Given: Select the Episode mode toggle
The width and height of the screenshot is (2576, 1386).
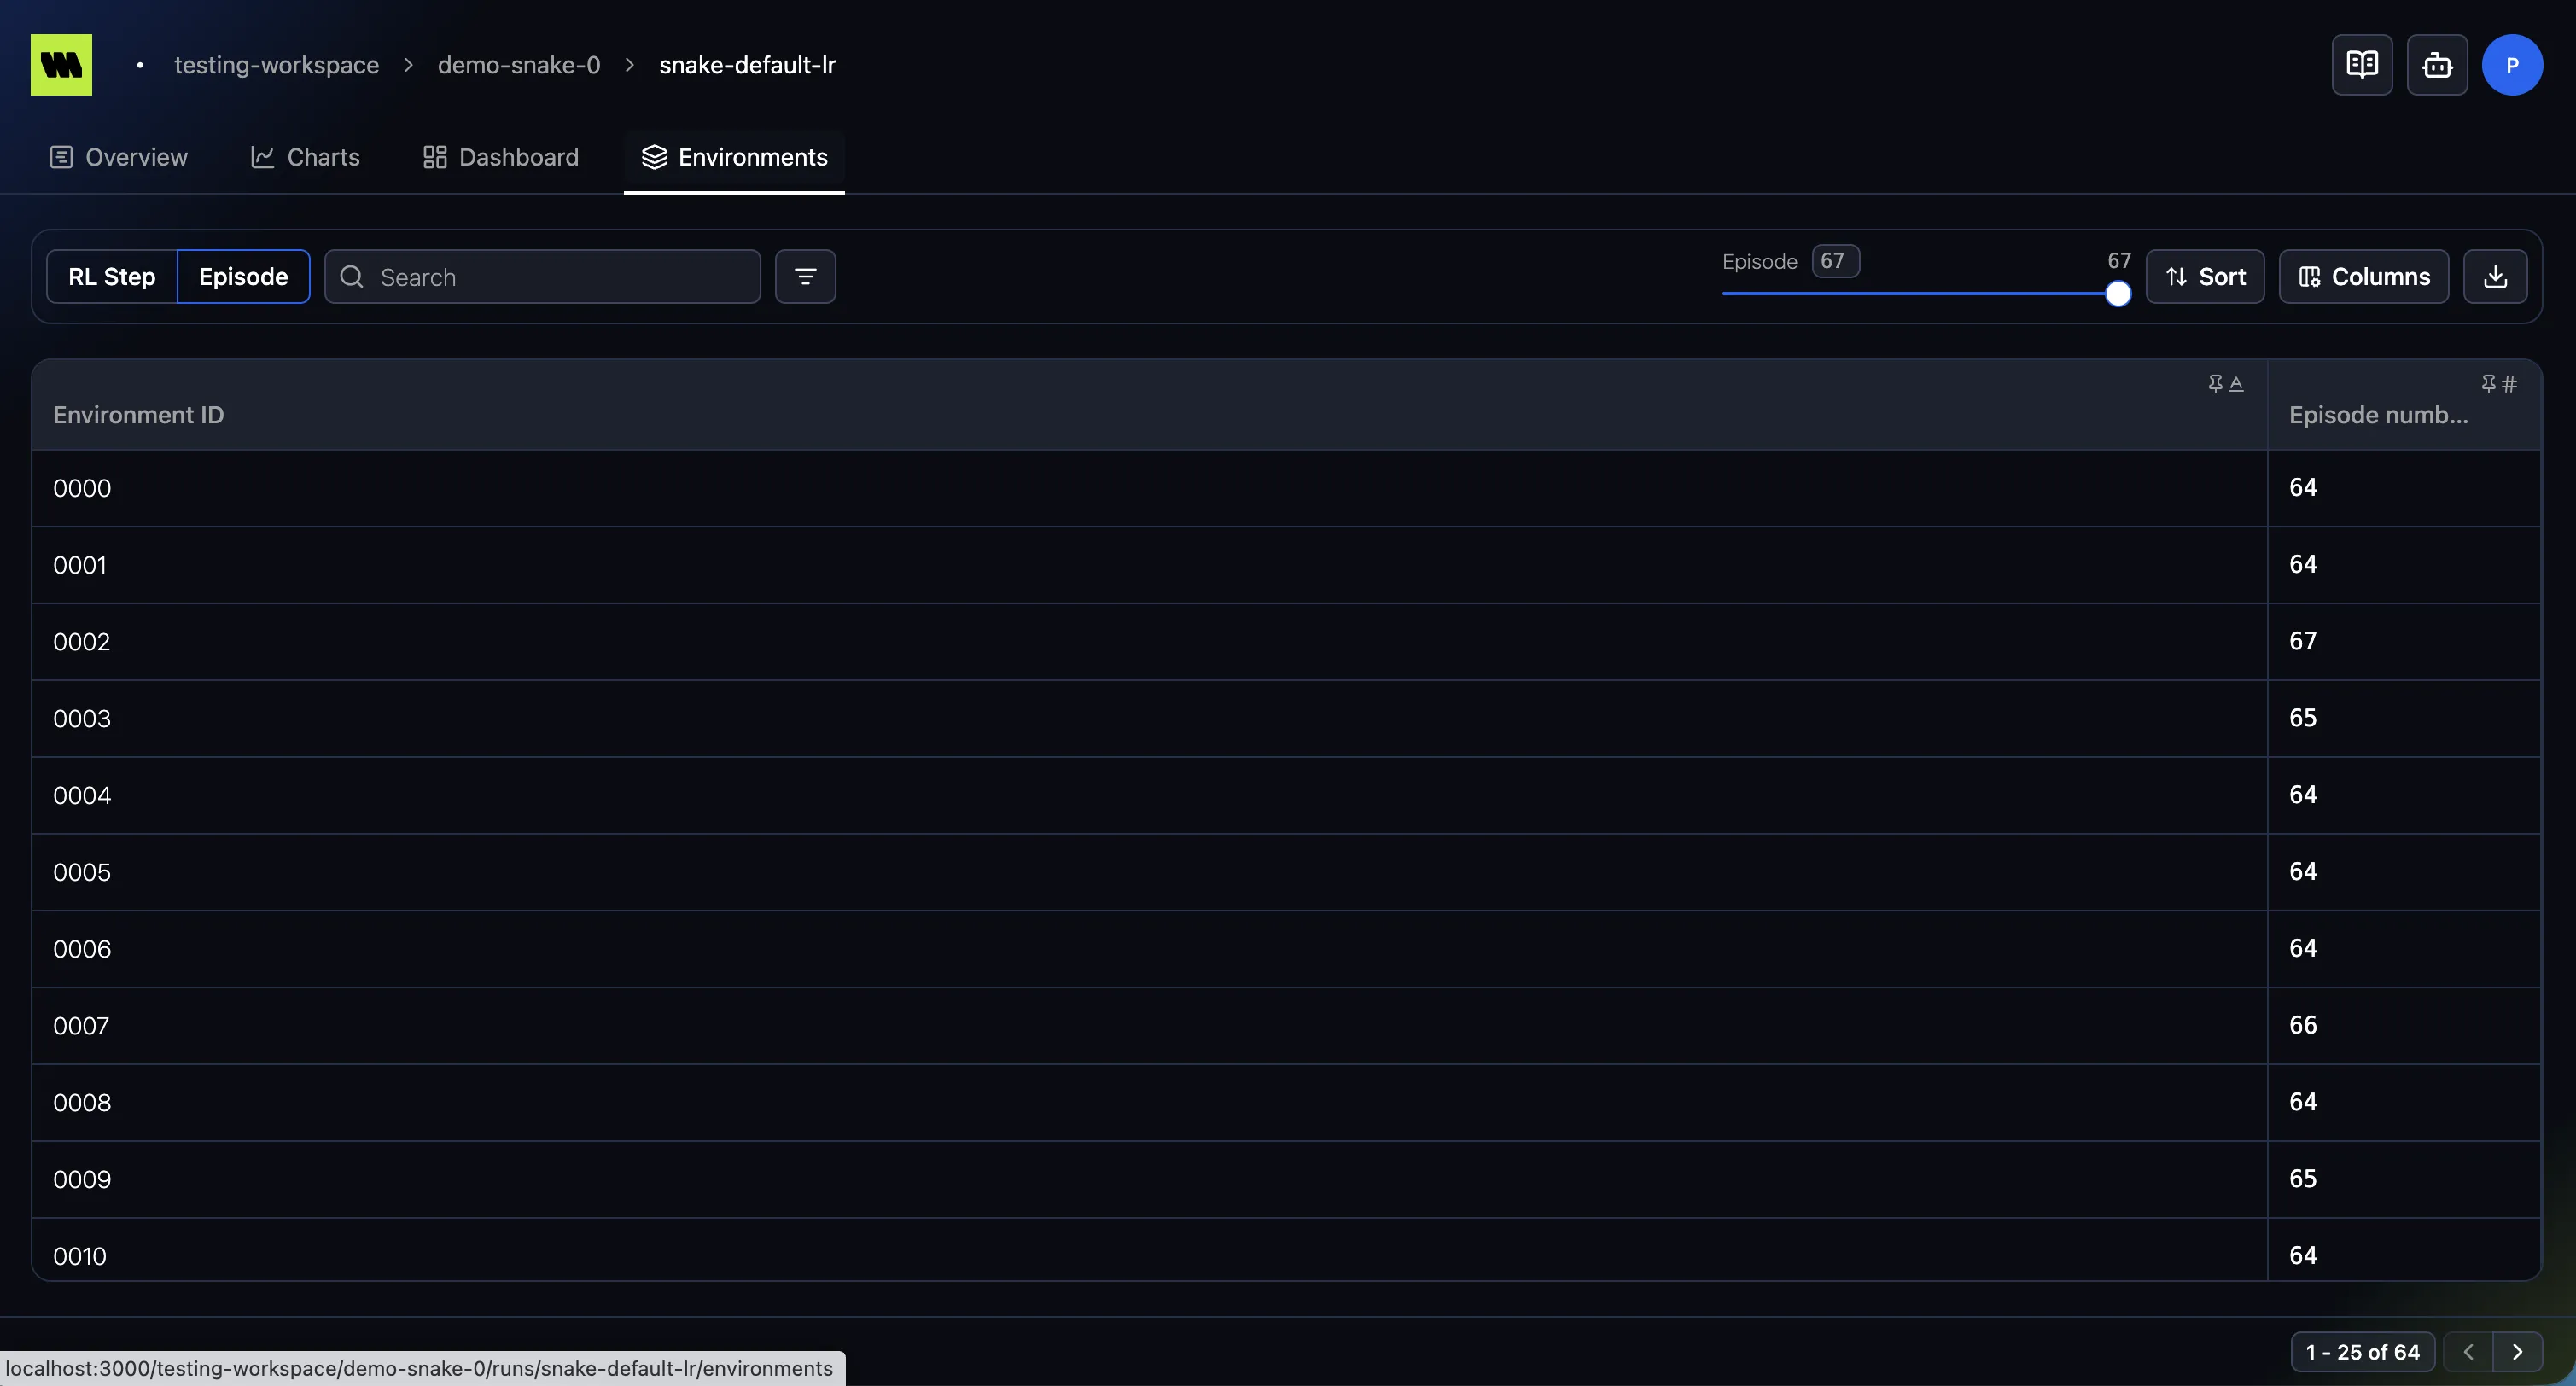Looking at the screenshot, I should click(243, 277).
